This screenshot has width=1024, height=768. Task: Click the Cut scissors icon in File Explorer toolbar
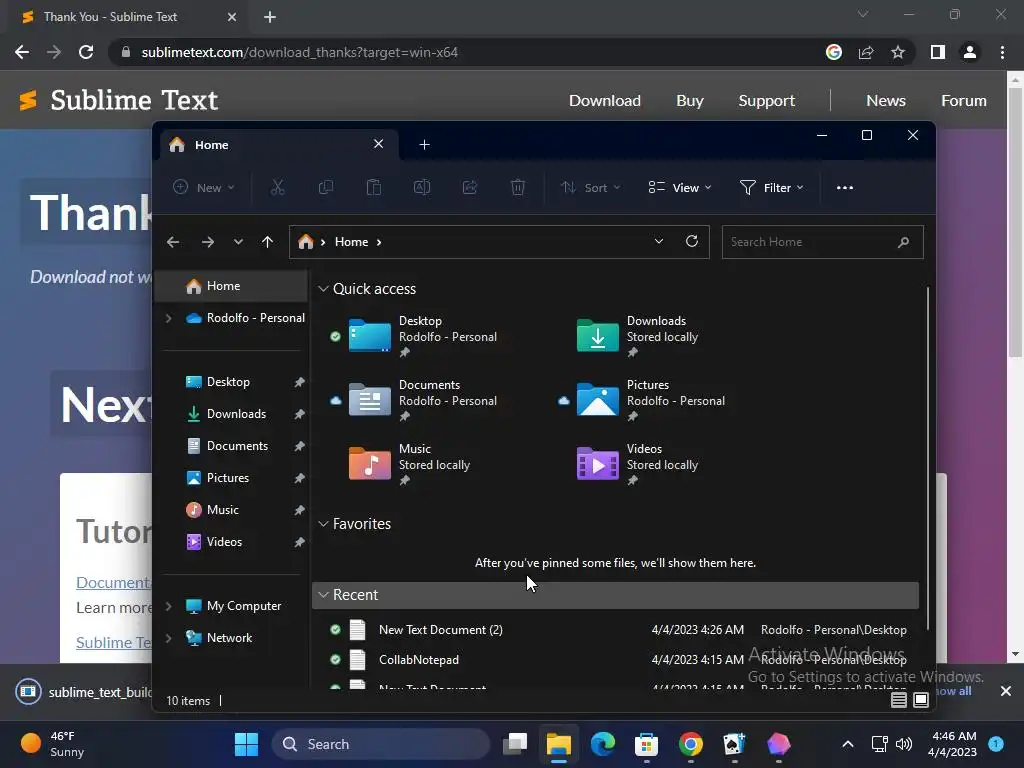278,187
